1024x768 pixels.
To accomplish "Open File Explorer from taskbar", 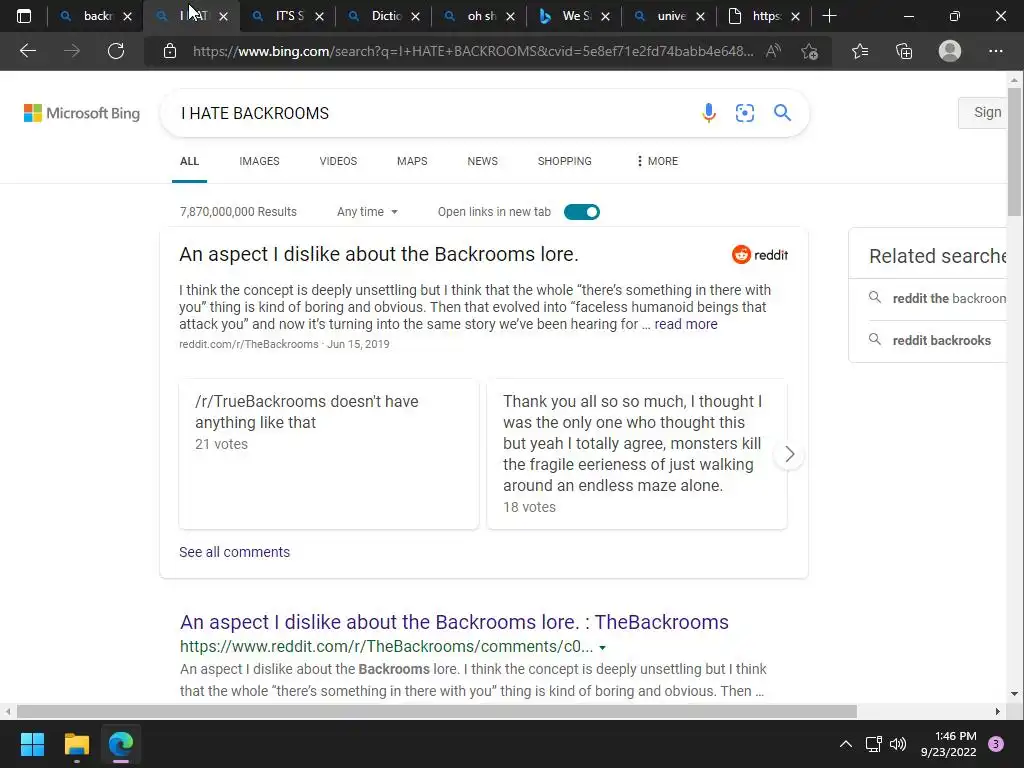I will (76, 744).
